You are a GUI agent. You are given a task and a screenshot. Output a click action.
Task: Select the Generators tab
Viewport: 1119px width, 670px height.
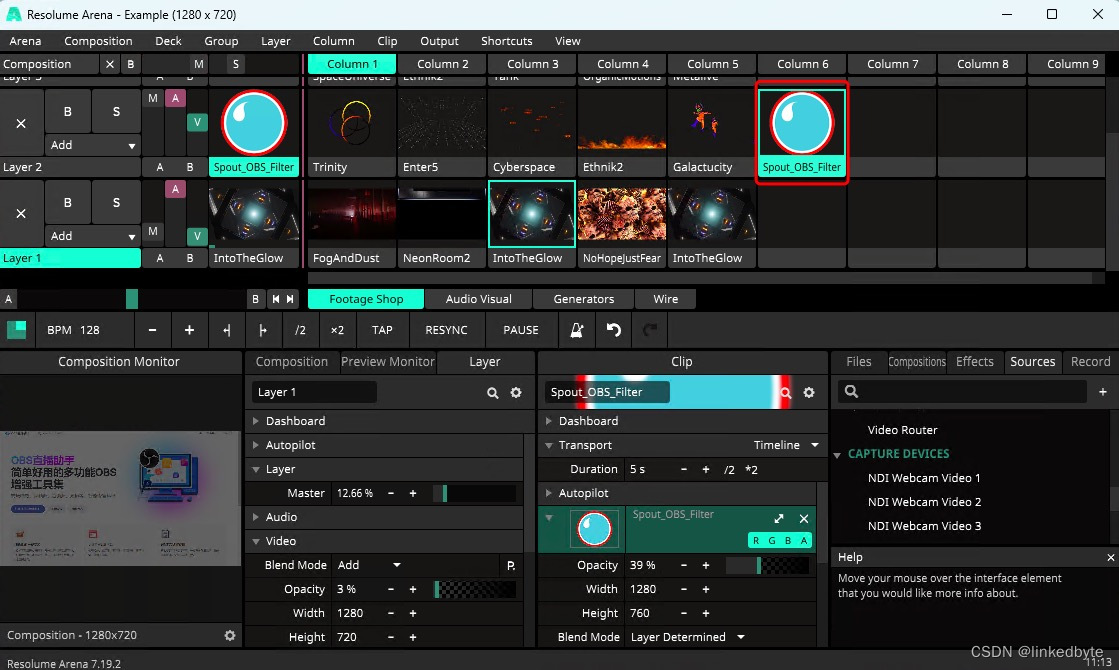coord(583,299)
